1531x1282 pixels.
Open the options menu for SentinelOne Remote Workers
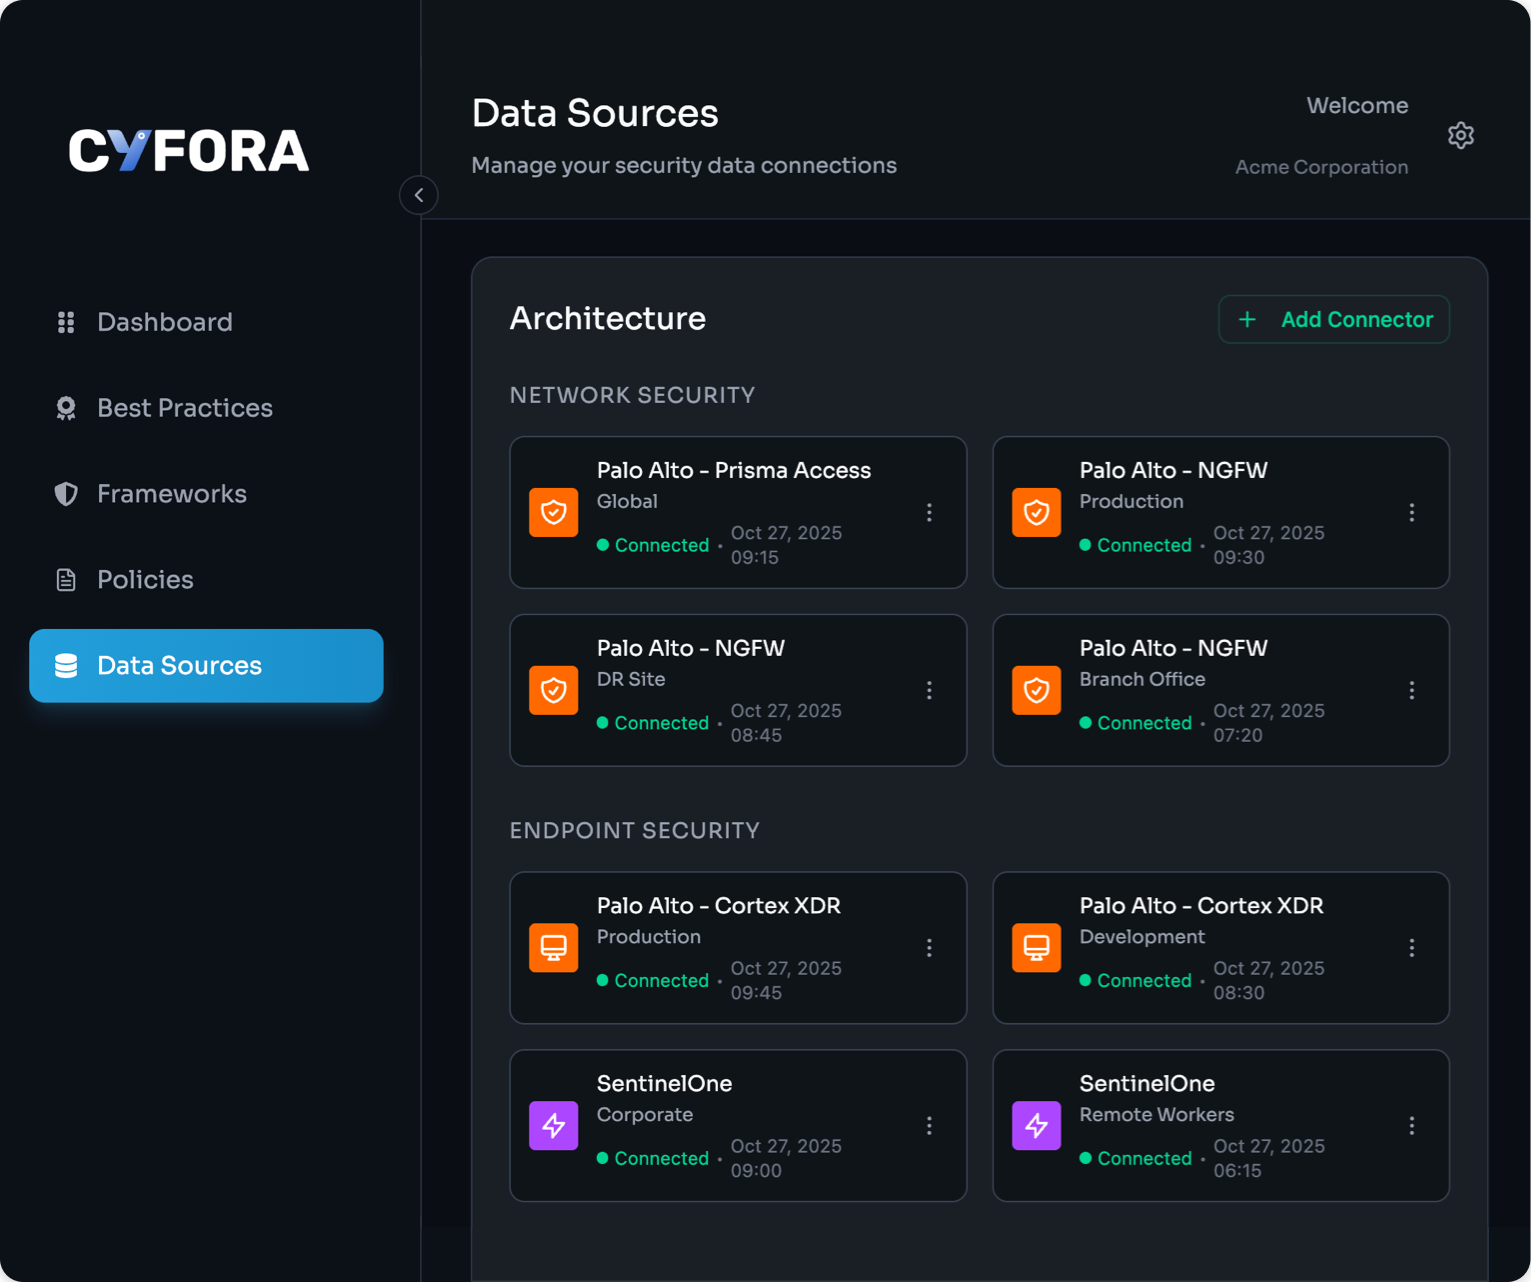1412,1126
